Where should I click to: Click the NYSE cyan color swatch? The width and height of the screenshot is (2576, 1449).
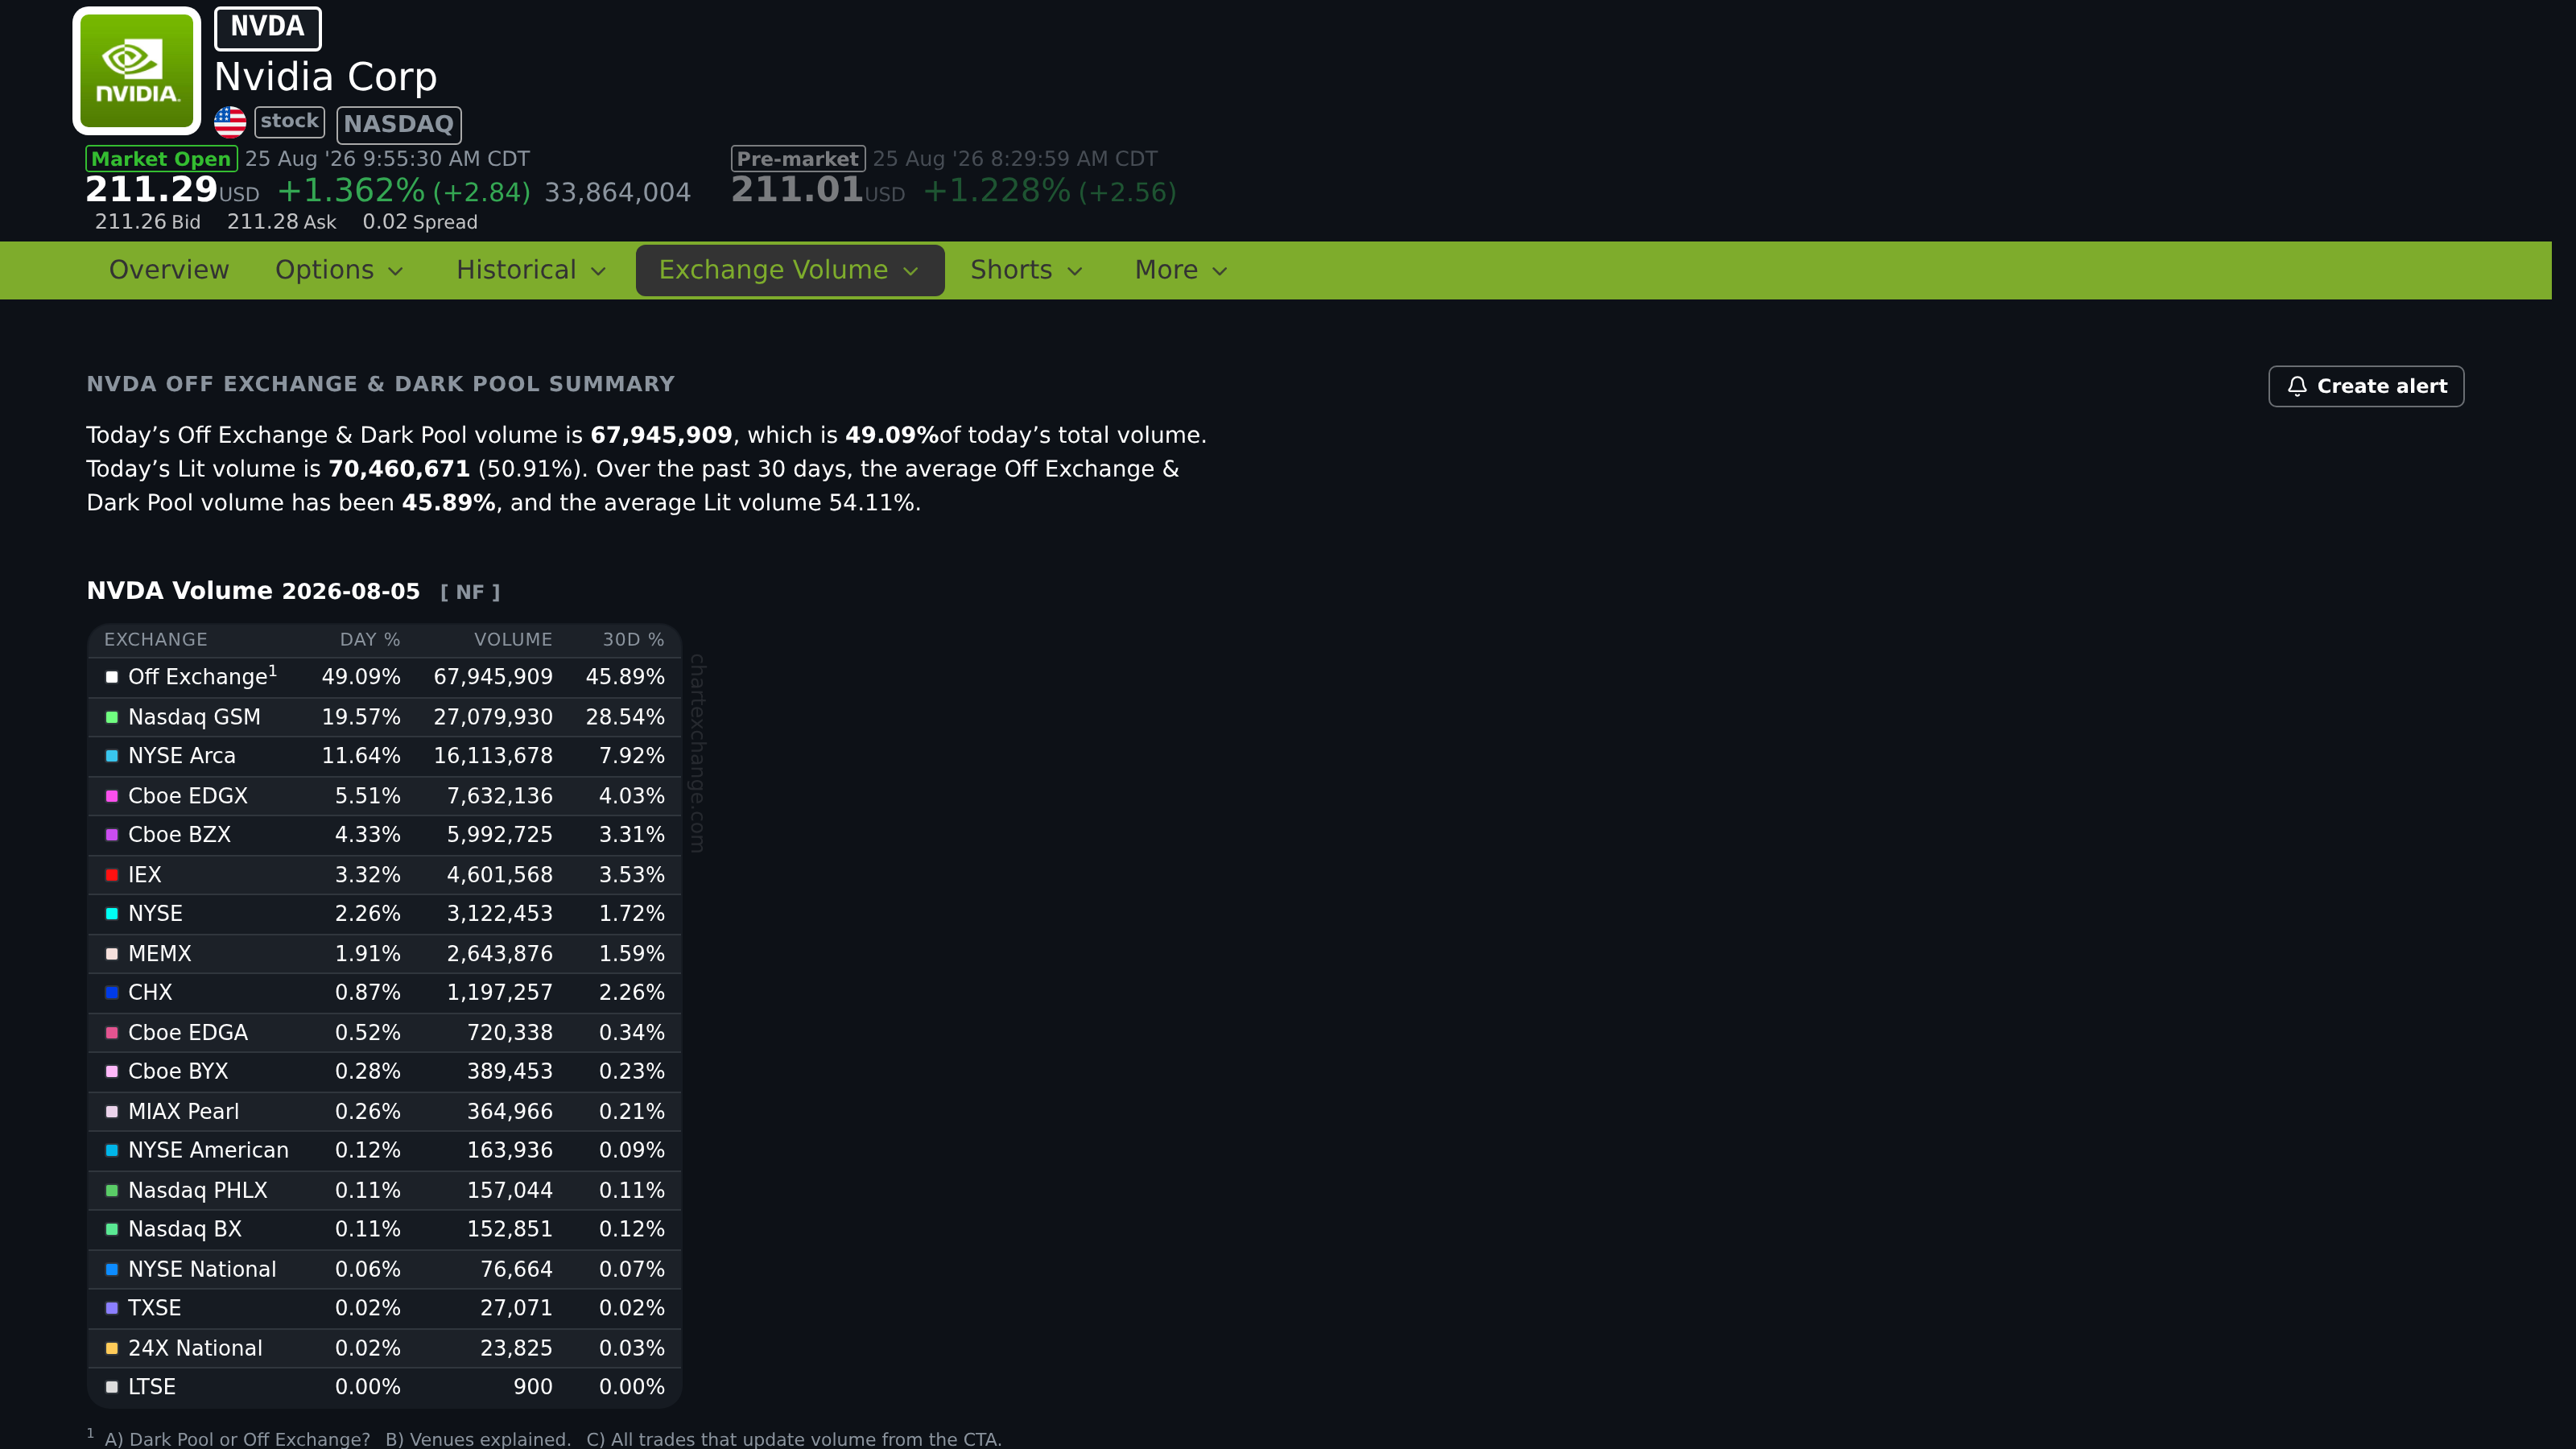[x=112, y=914]
